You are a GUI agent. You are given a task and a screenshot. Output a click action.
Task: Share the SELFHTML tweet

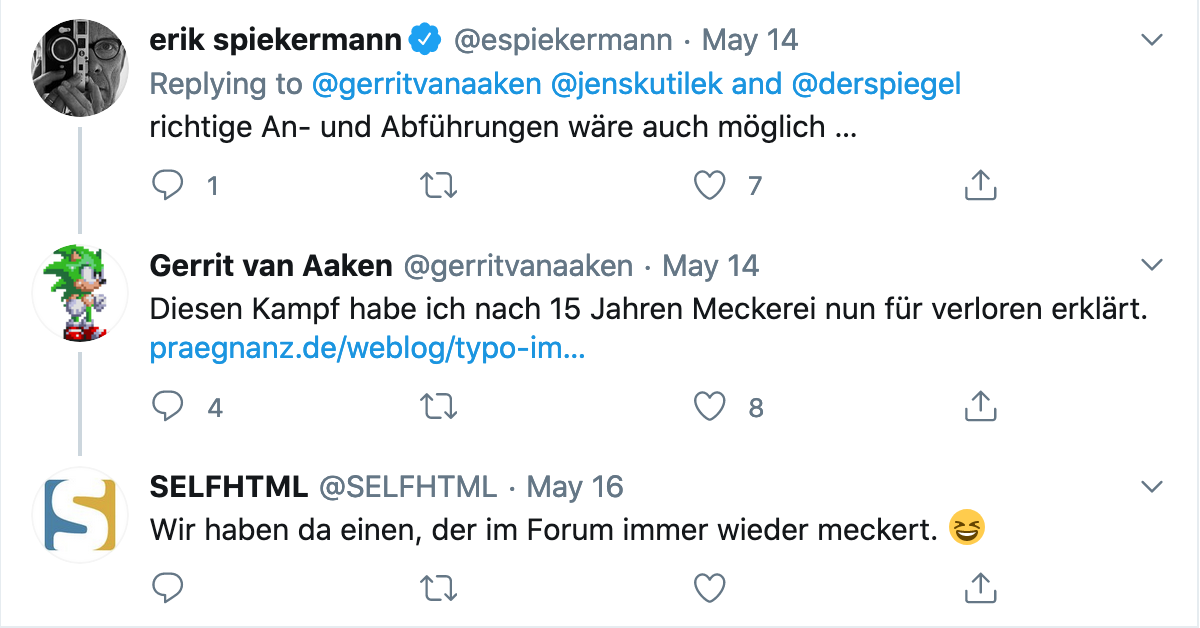pyautogui.click(x=980, y=588)
